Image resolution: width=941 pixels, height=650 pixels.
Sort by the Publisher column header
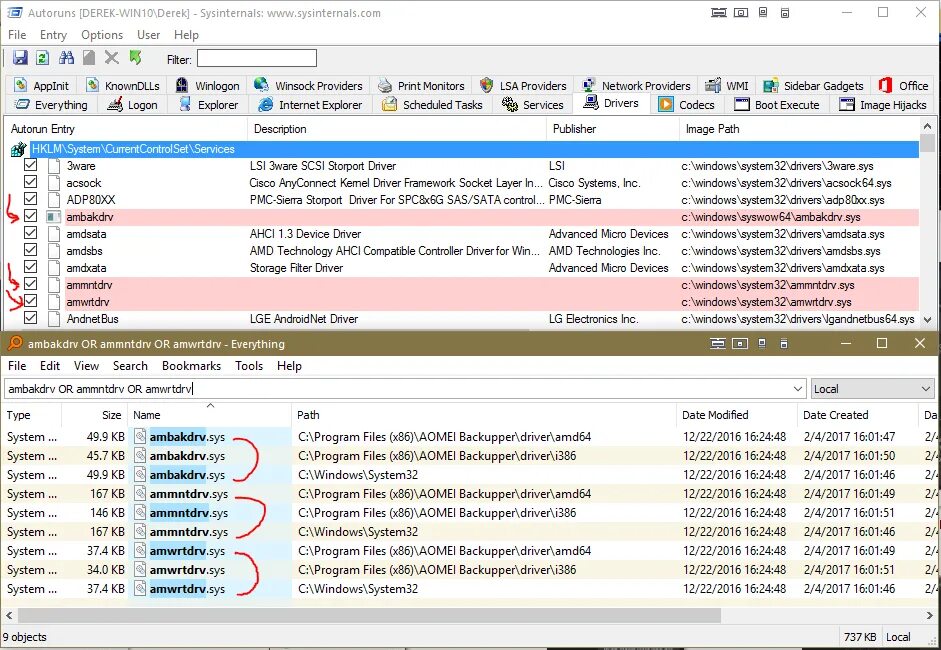(x=612, y=128)
